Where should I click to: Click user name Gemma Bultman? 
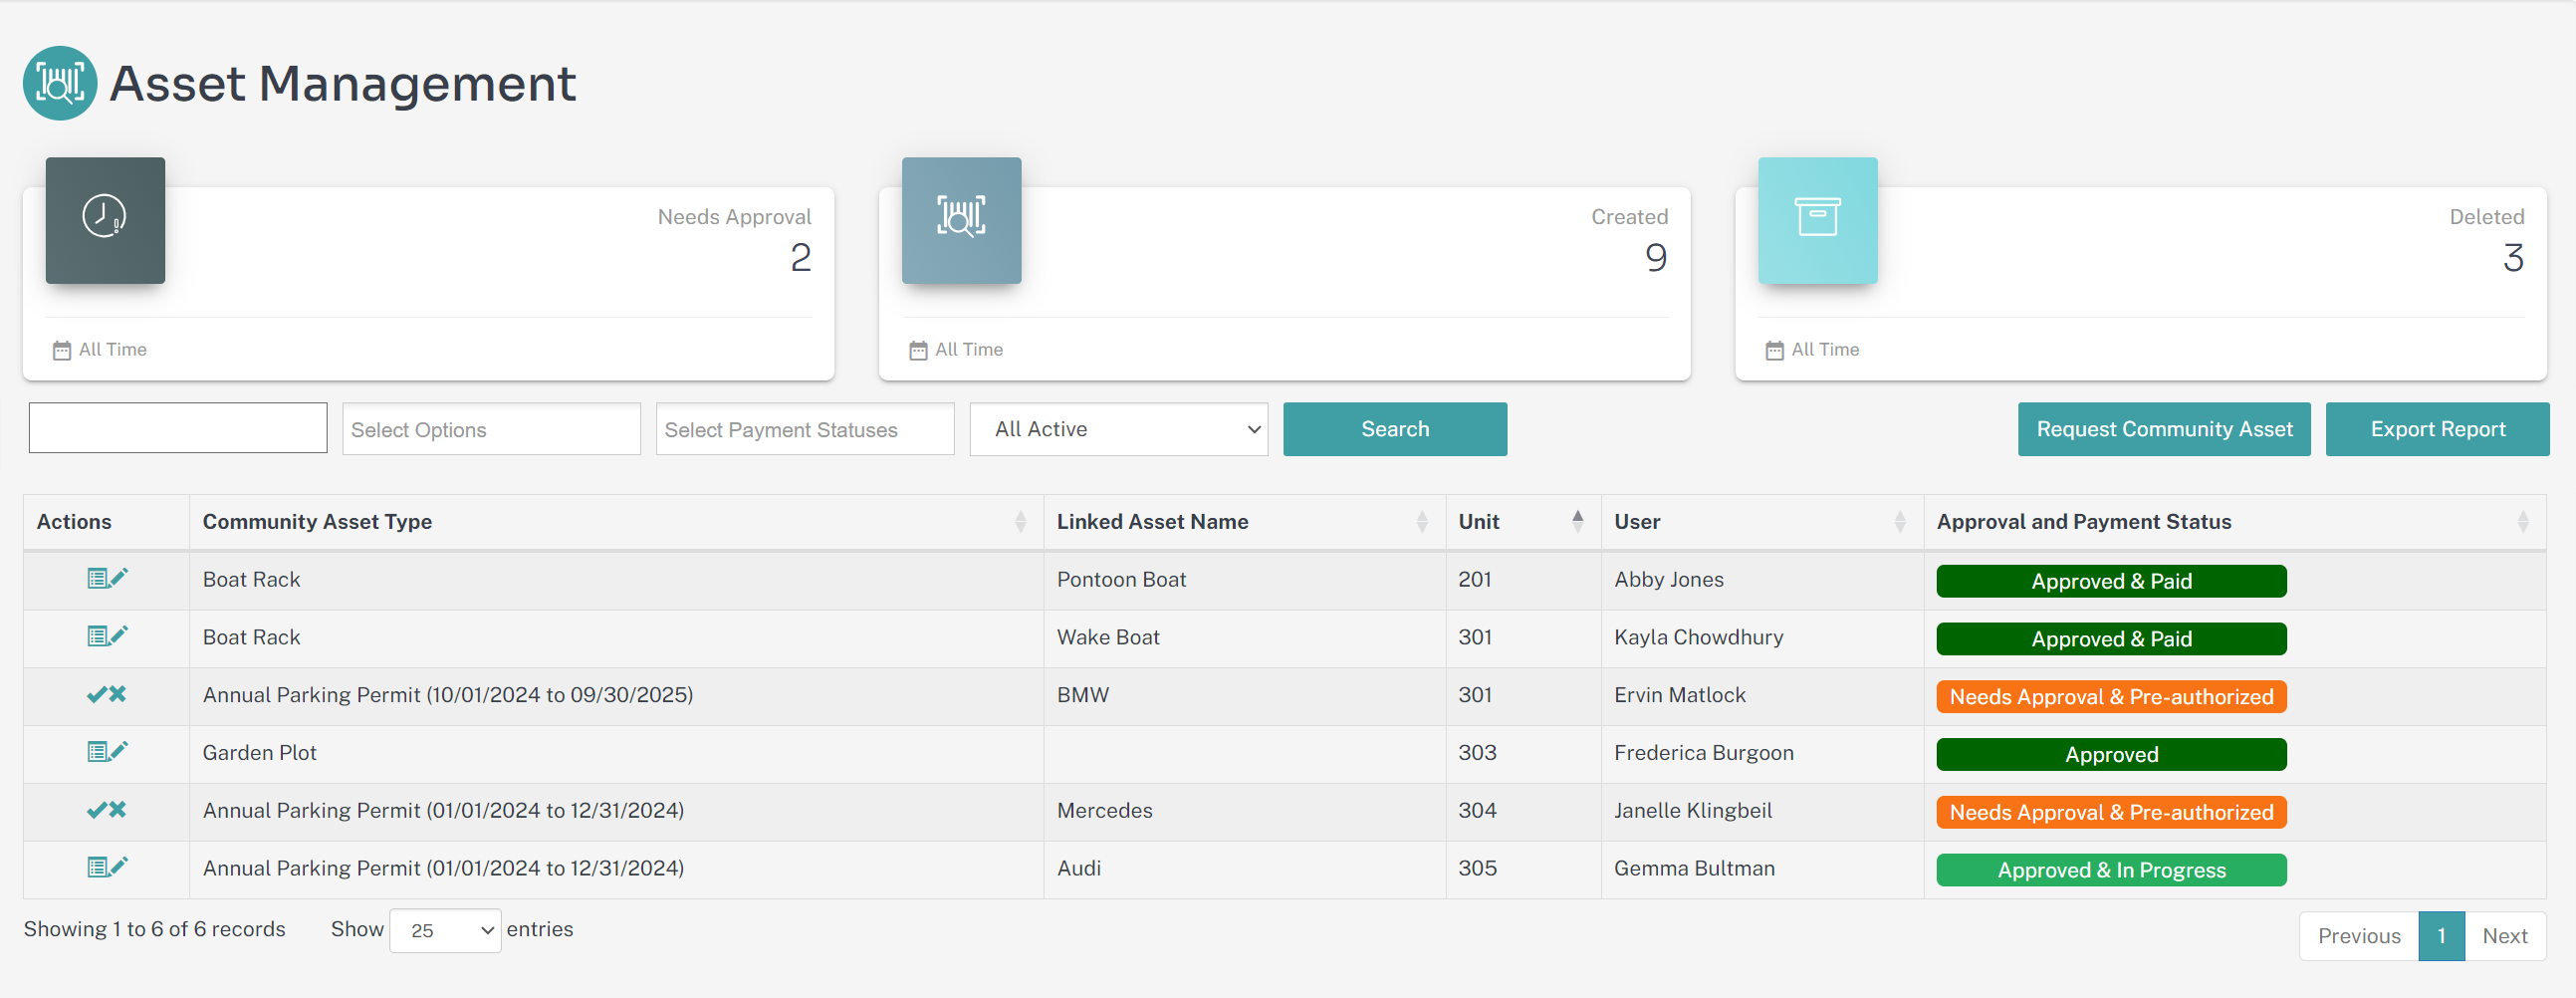(1694, 869)
